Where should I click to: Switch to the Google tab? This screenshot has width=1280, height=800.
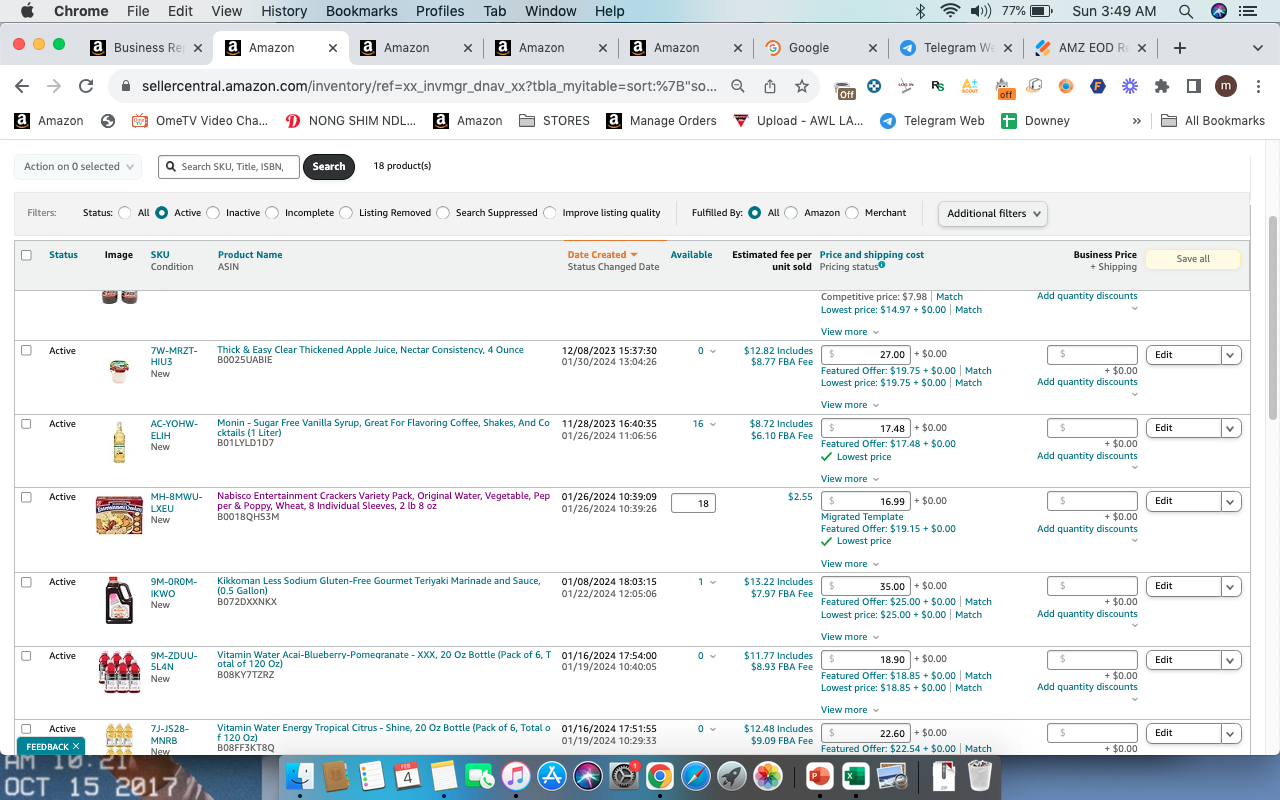tap(819, 47)
